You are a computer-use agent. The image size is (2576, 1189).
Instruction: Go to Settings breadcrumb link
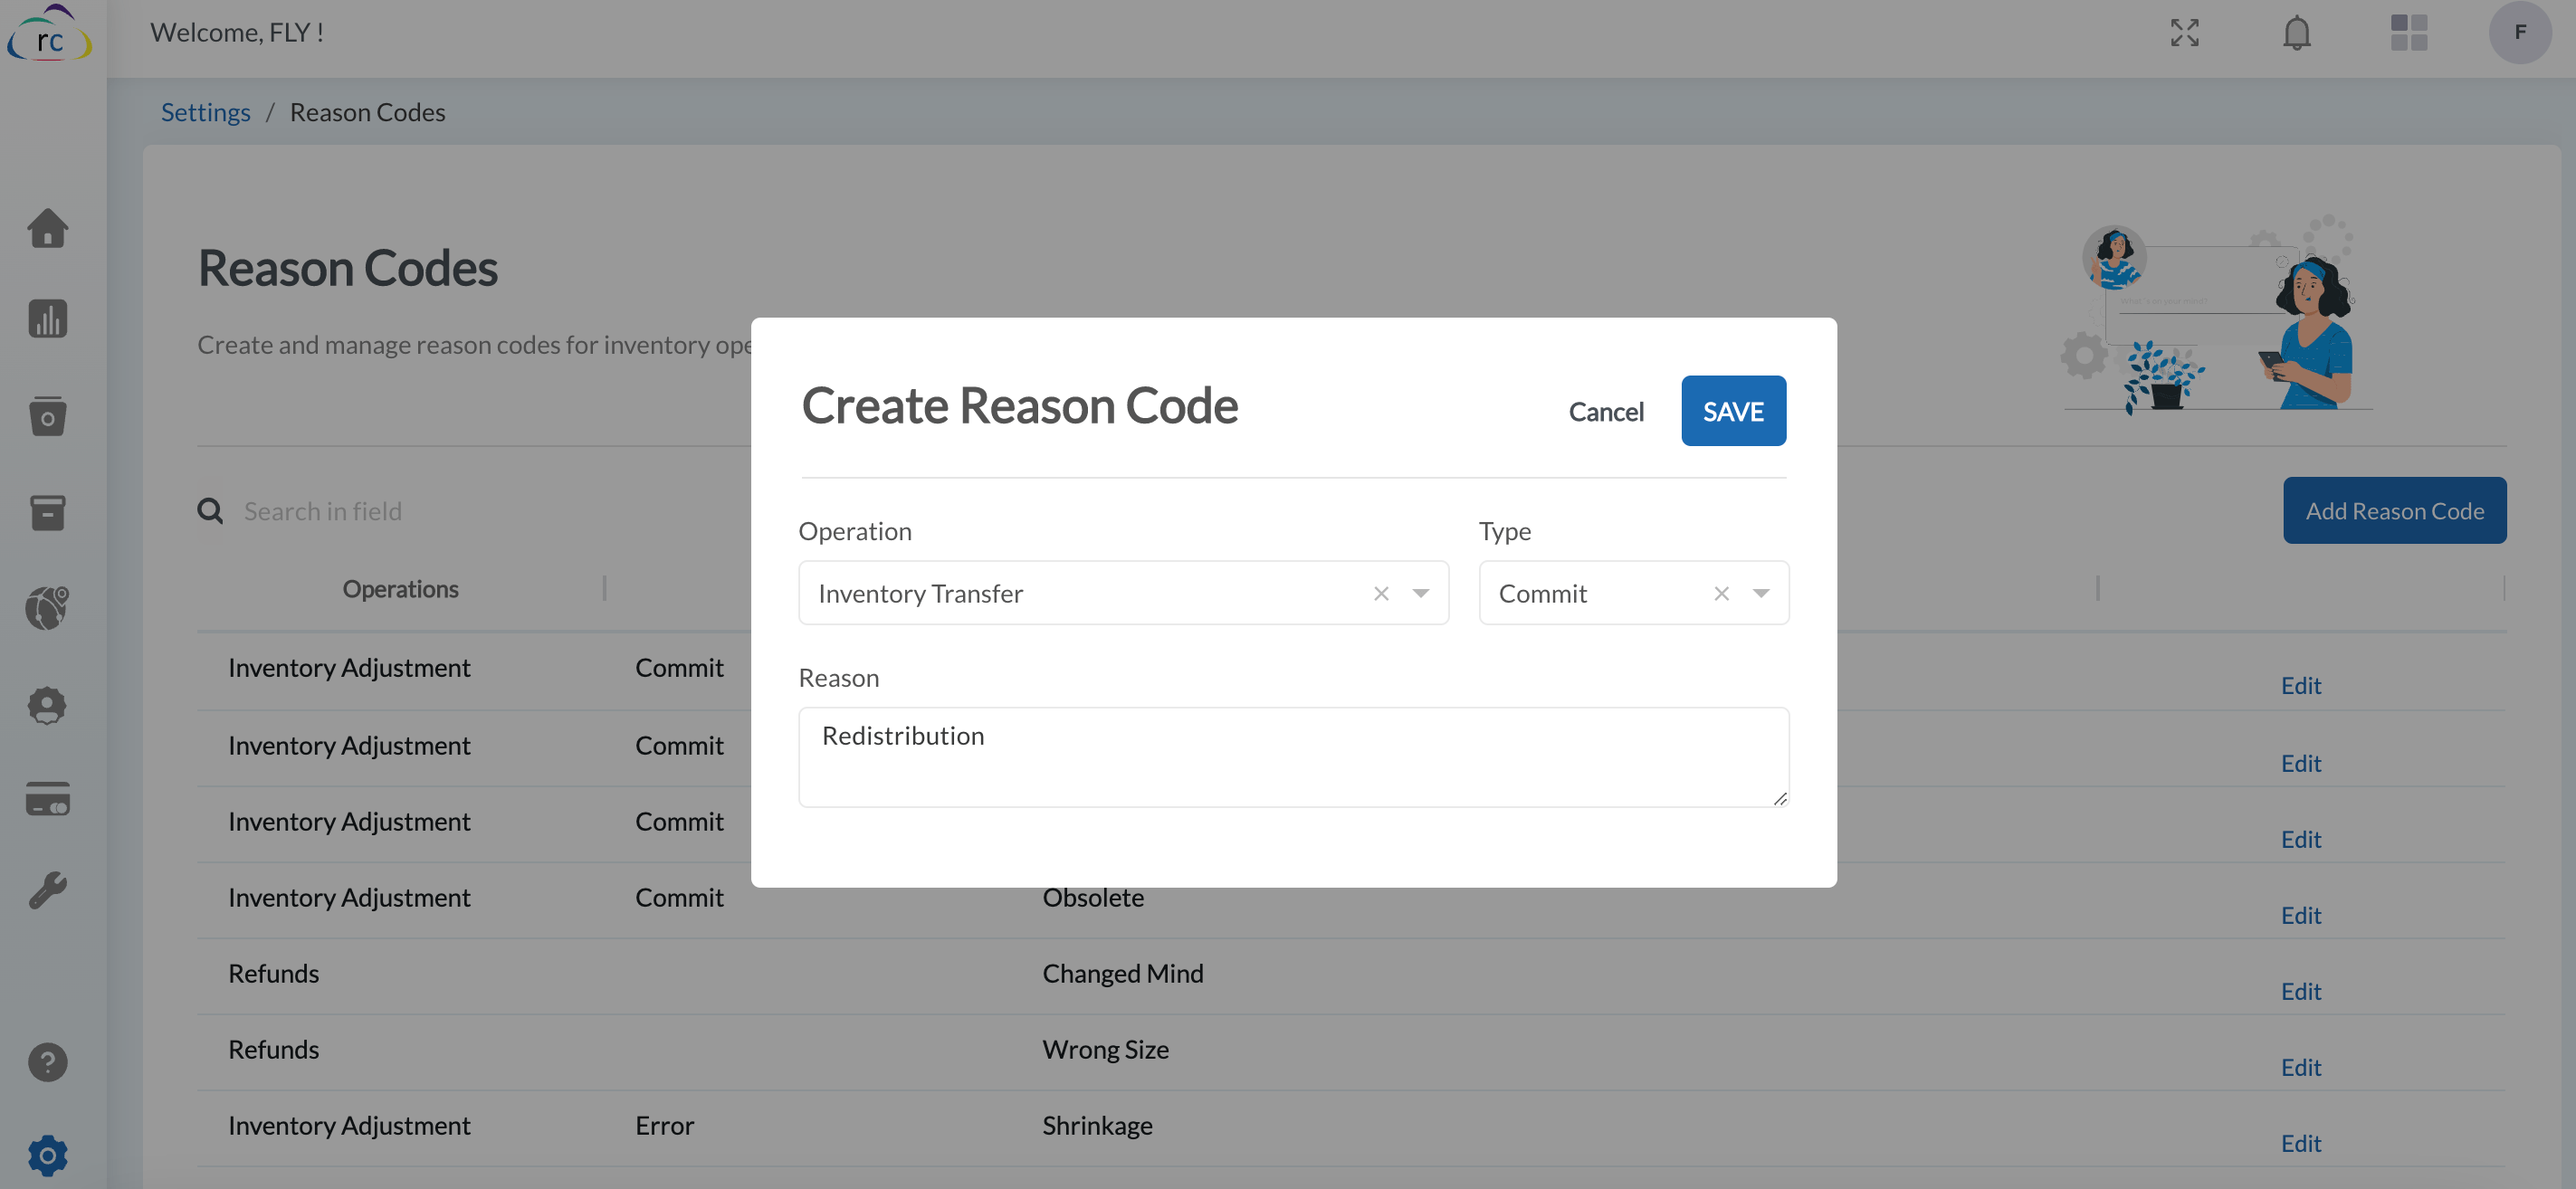205,112
